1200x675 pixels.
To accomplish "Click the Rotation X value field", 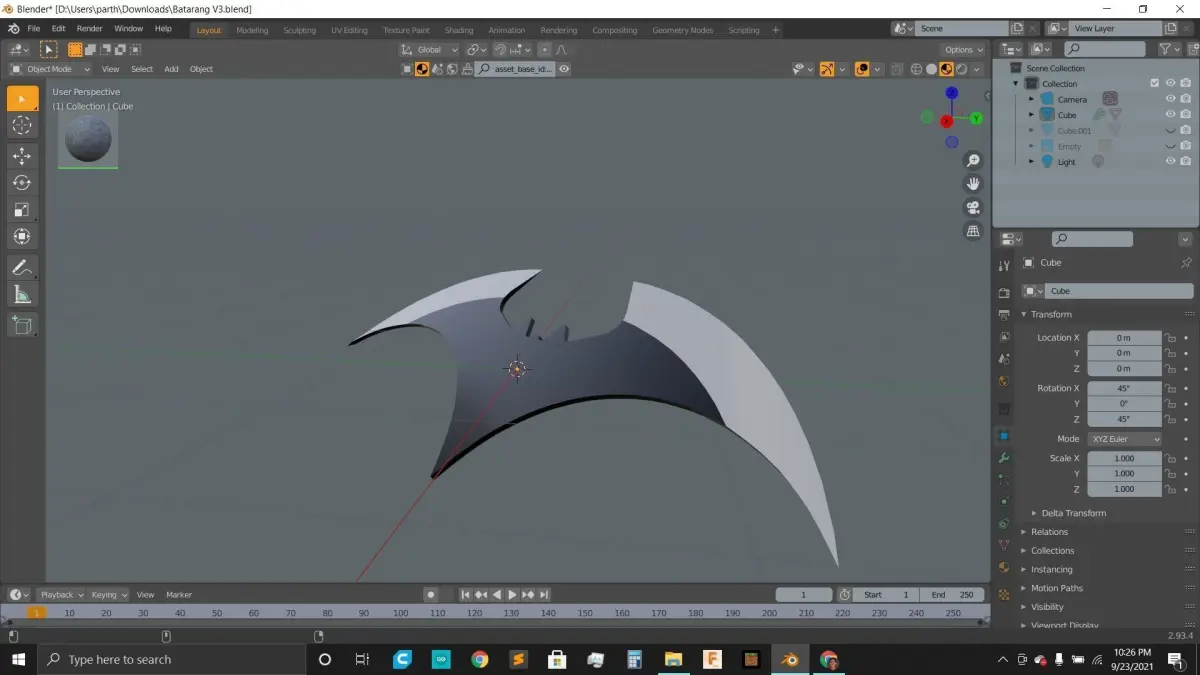I will [1124, 388].
